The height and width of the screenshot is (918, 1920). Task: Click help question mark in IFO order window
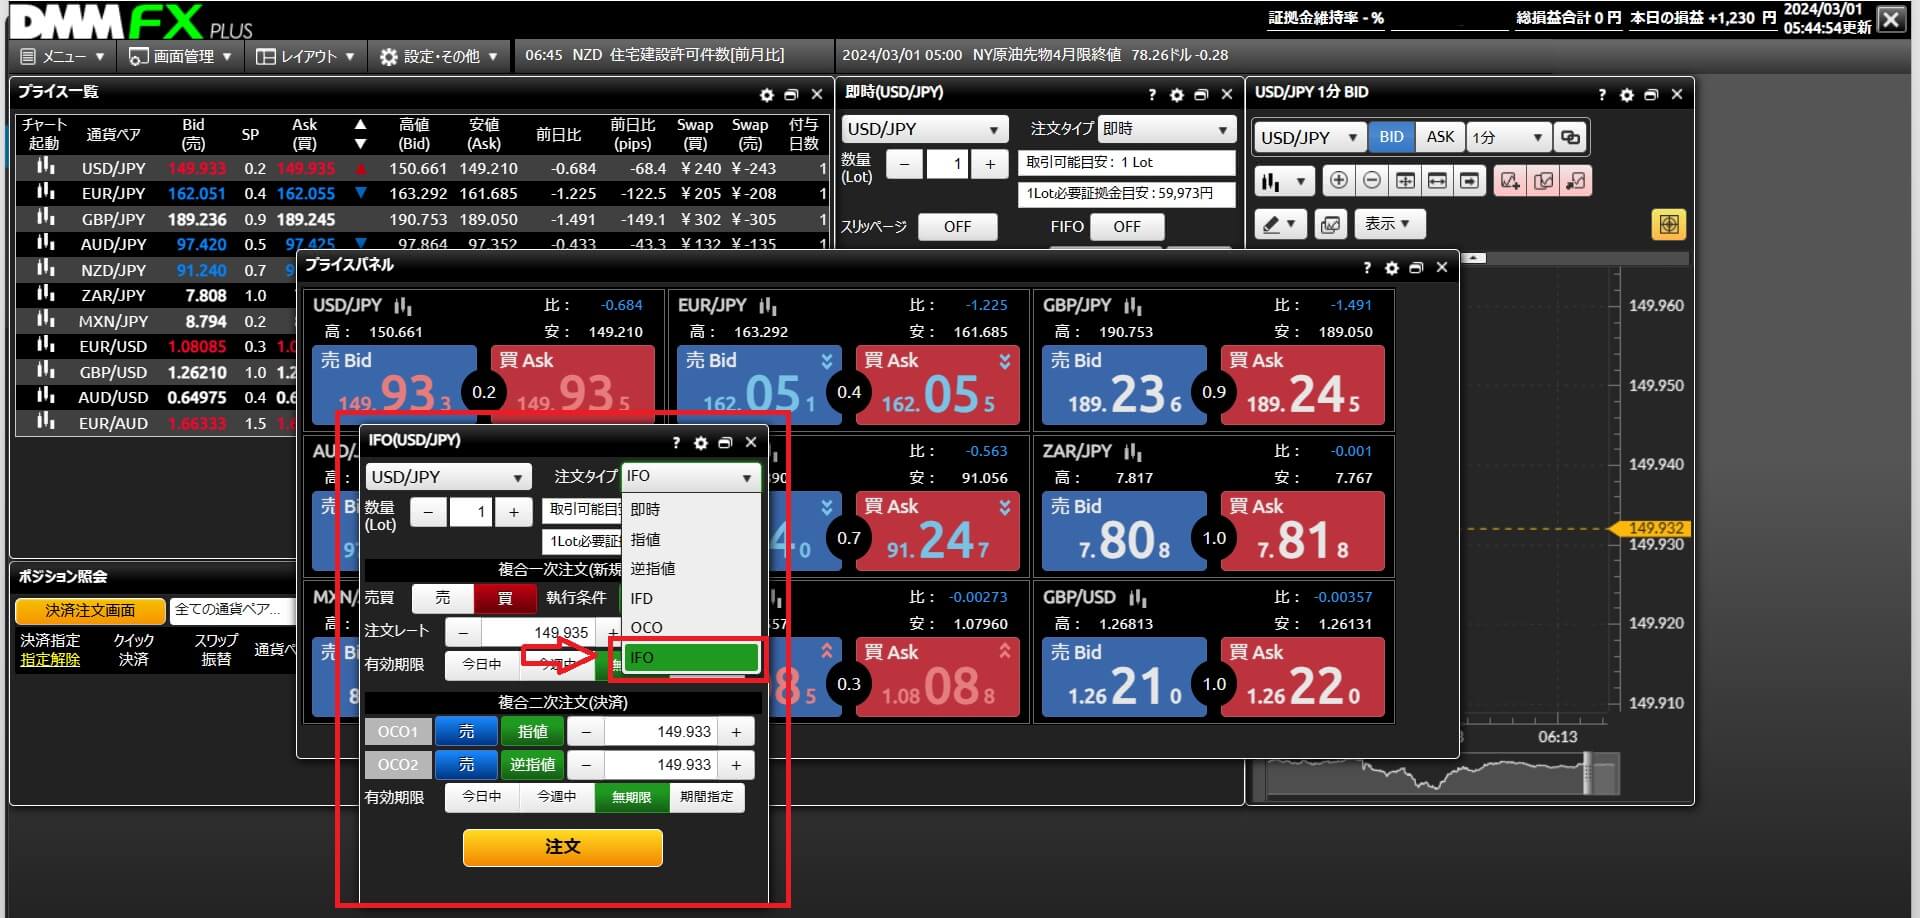click(676, 442)
